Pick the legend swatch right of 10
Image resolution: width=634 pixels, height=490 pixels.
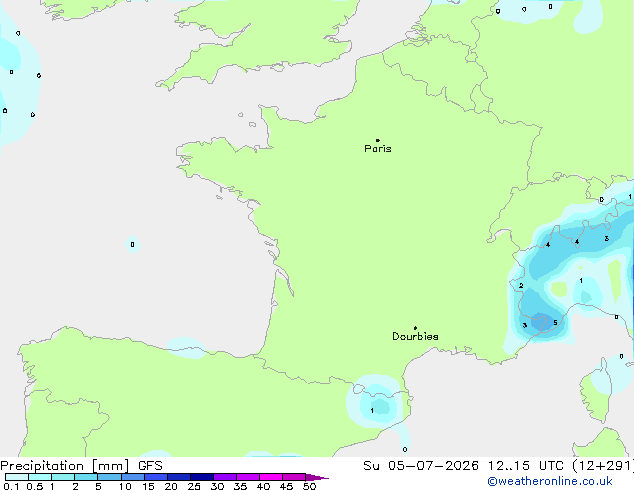[x=133, y=477]
